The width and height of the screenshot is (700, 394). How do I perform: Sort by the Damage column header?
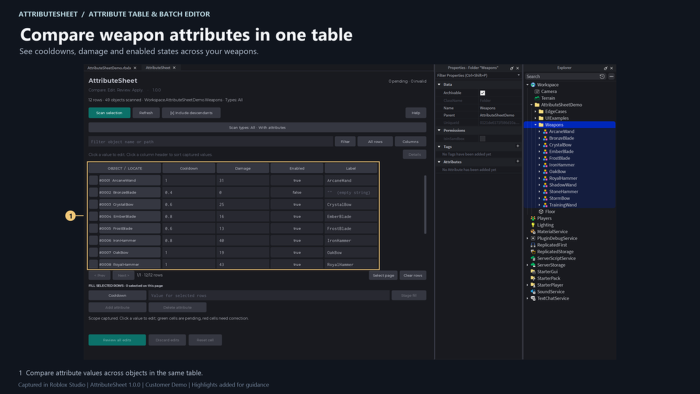(x=243, y=168)
